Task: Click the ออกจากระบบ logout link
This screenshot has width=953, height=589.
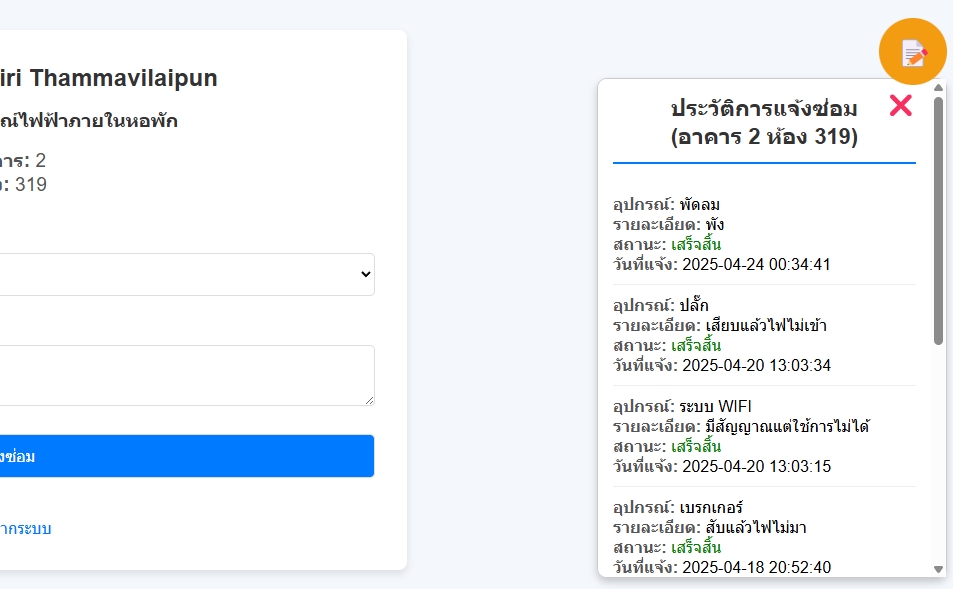Action: coord(26,530)
